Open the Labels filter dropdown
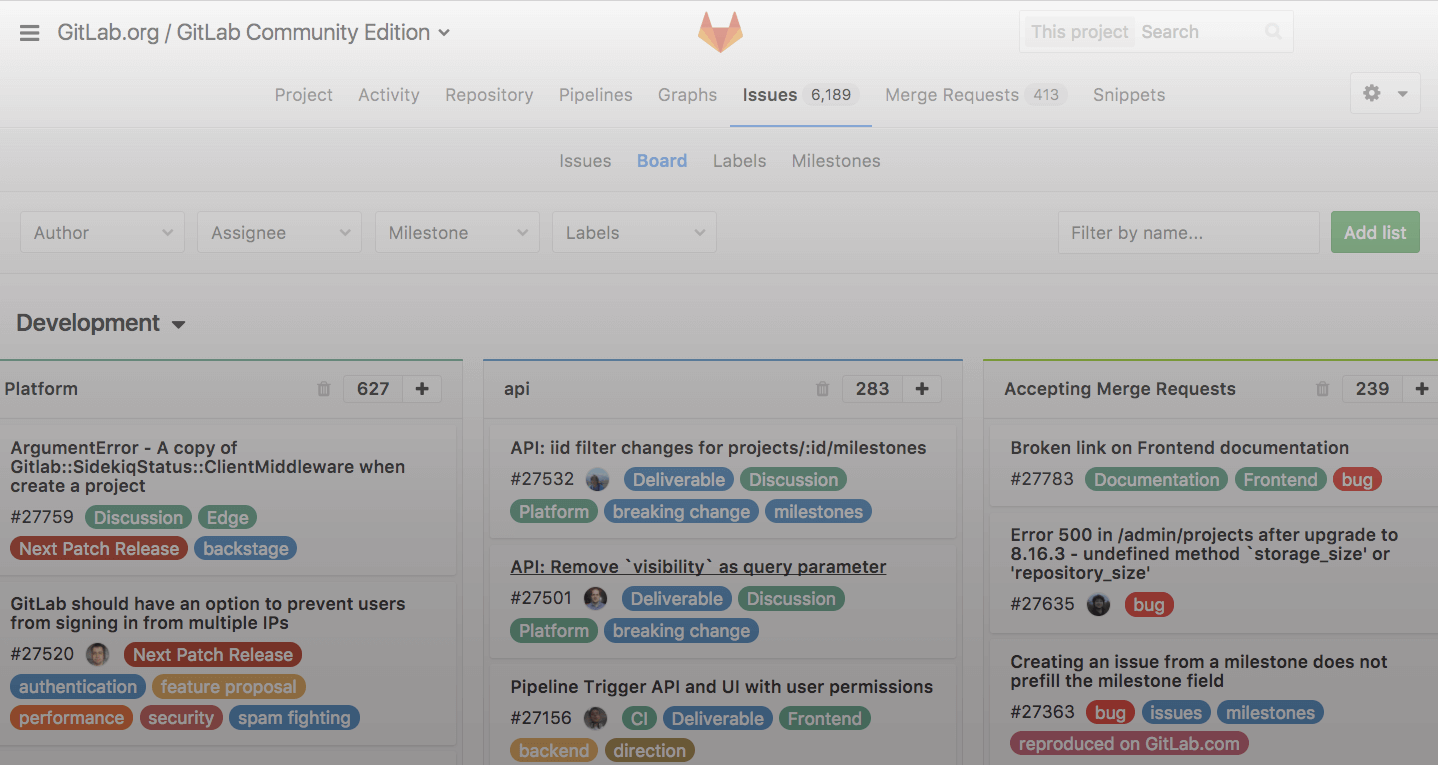Viewport: 1438px width, 765px height. coord(633,232)
